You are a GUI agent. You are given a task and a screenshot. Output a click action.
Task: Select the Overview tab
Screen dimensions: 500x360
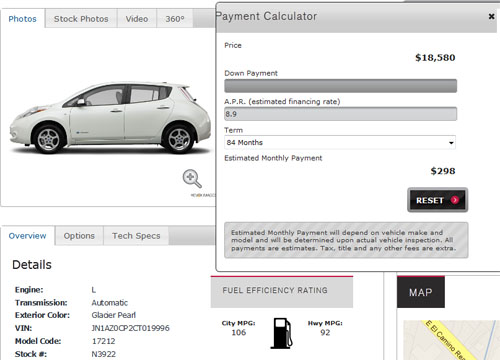tap(28, 236)
